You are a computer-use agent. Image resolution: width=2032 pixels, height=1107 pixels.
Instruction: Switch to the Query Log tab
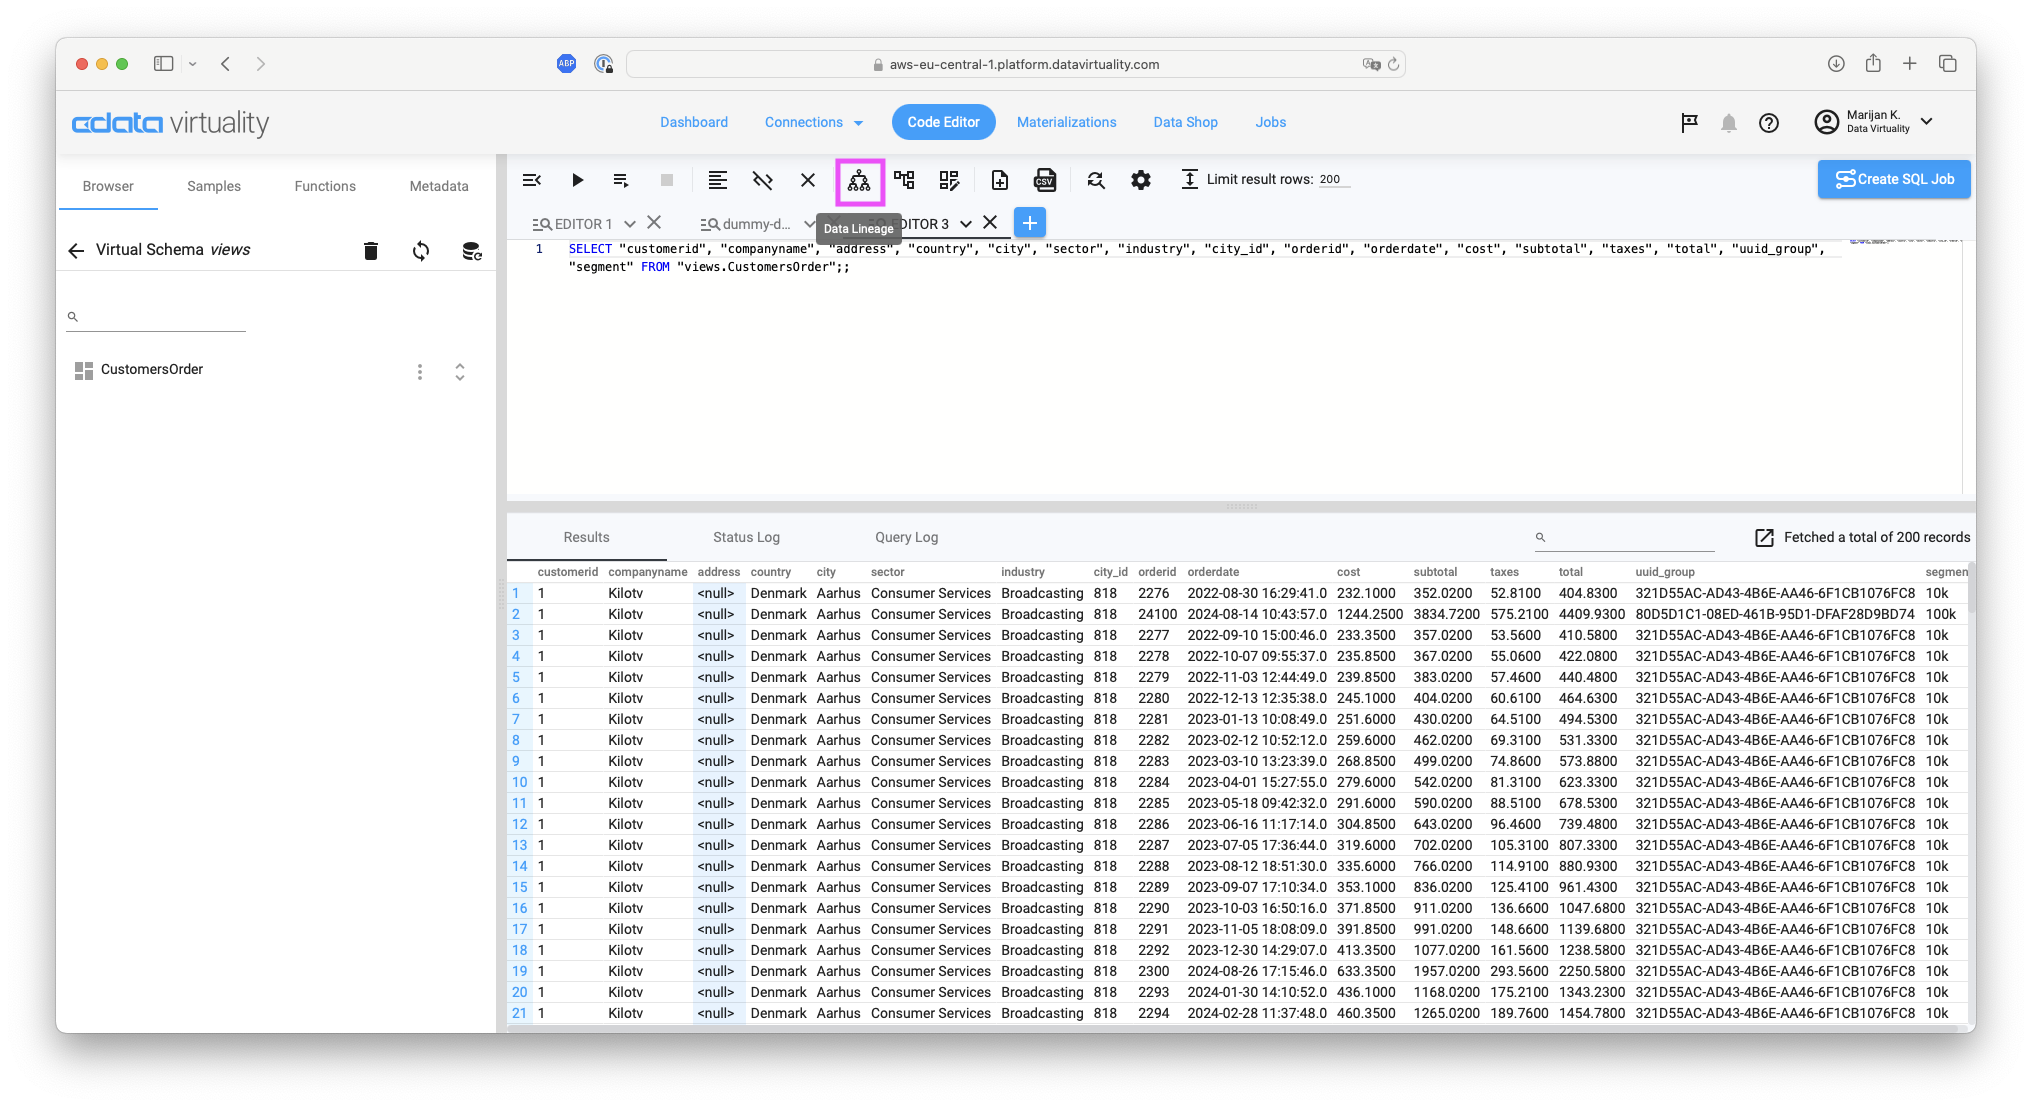tap(906, 537)
